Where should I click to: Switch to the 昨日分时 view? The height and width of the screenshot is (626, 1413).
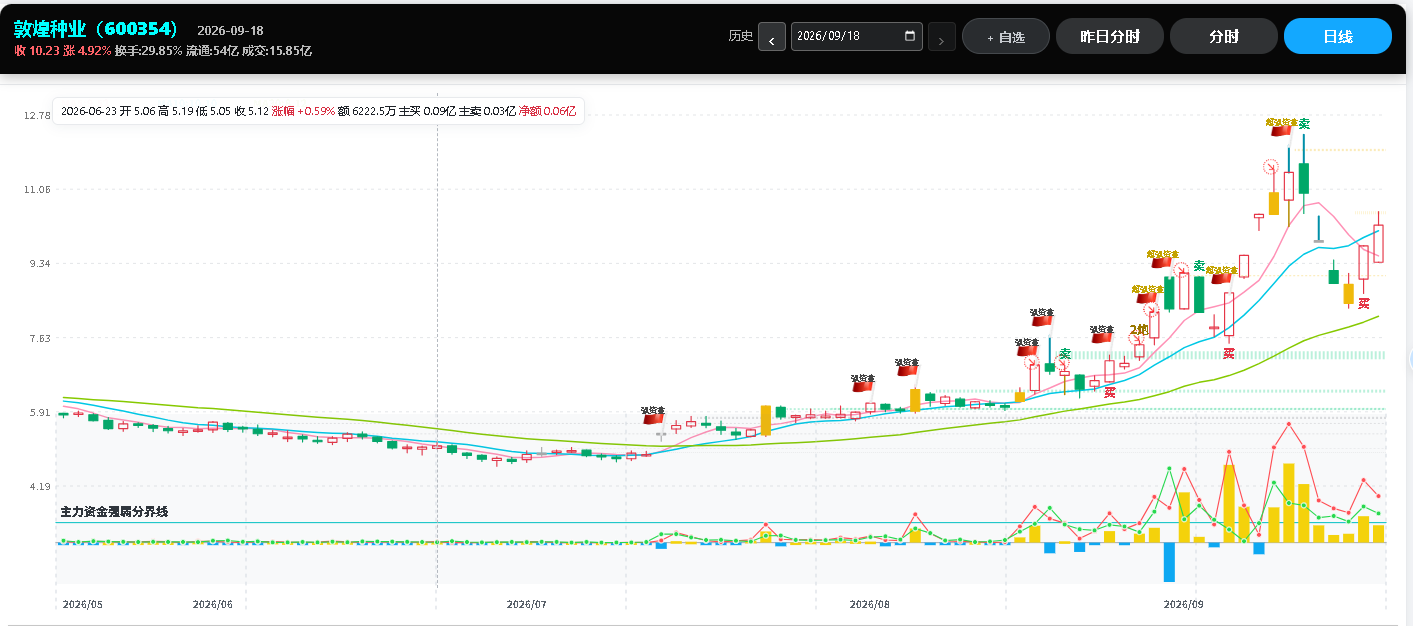(x=1110, y=36)
